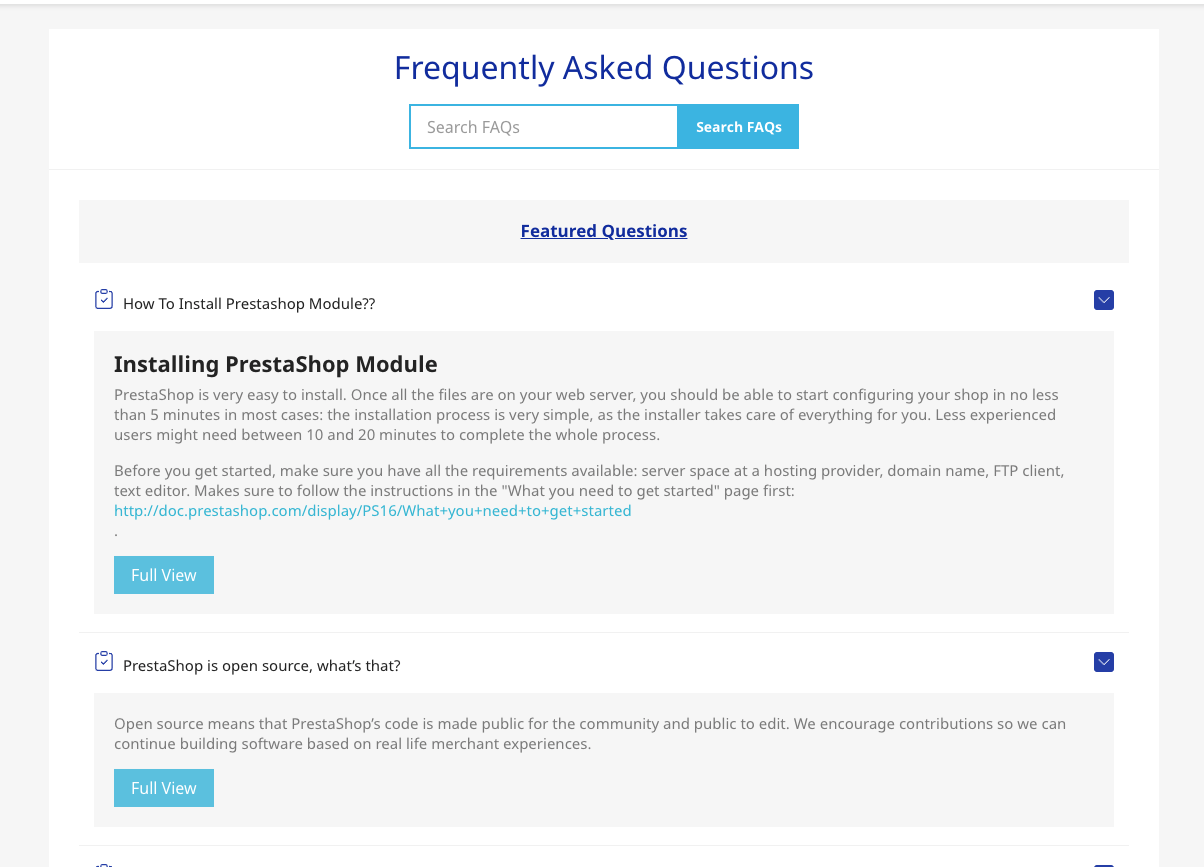Click clipboard icon beside open source question

coord(104,662)
